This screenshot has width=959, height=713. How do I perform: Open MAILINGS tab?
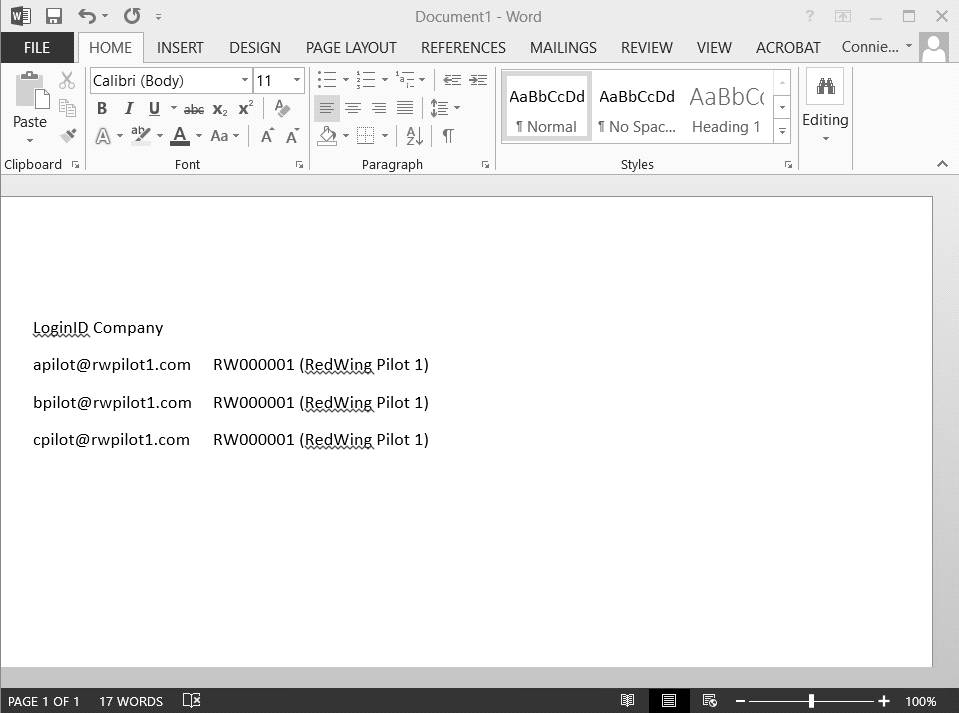coord(563,48)
